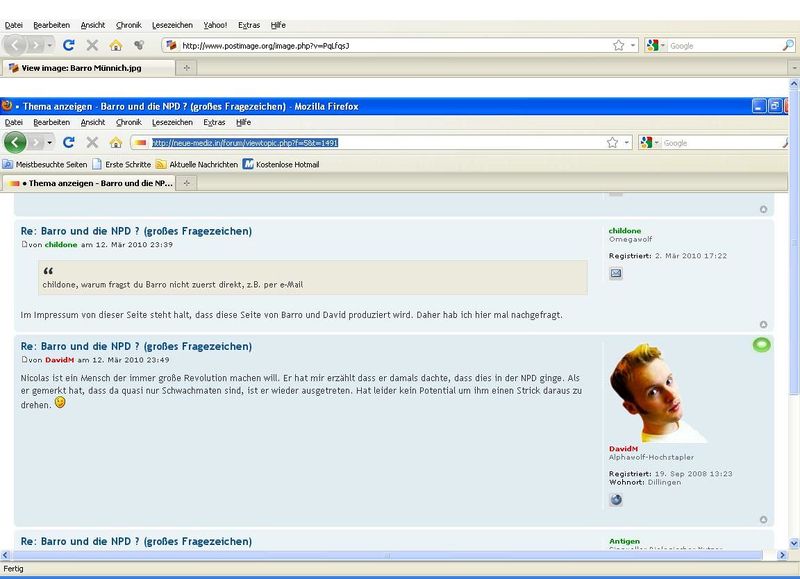Screen dimensions: 800x579
Task: Click the website globe icon under DavidM's profile
Action: click(616, 500)
